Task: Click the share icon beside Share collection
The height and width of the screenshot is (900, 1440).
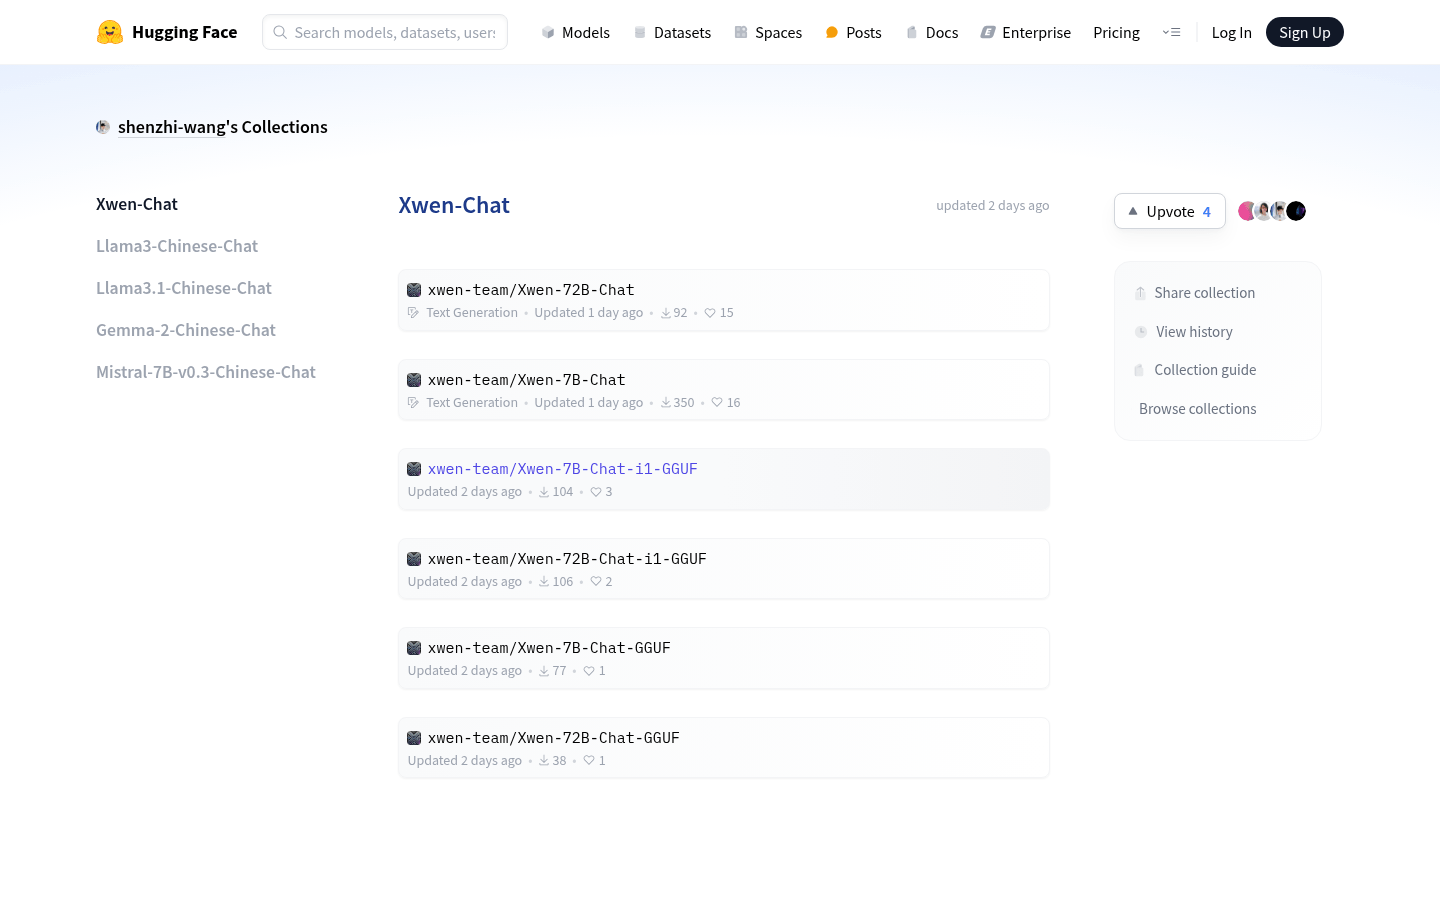Action: pos(1140,293)
